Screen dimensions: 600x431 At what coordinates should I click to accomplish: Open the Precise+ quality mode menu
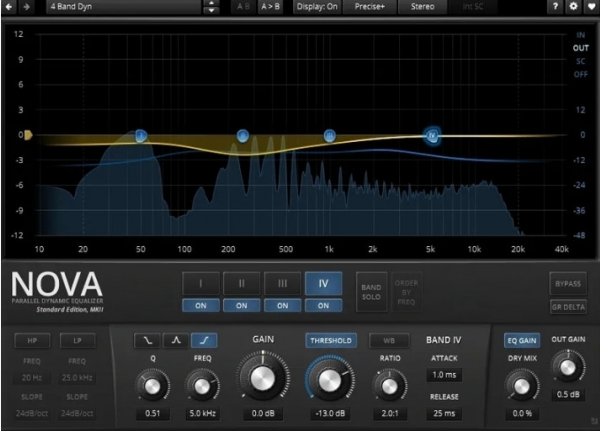pos(370,7)
